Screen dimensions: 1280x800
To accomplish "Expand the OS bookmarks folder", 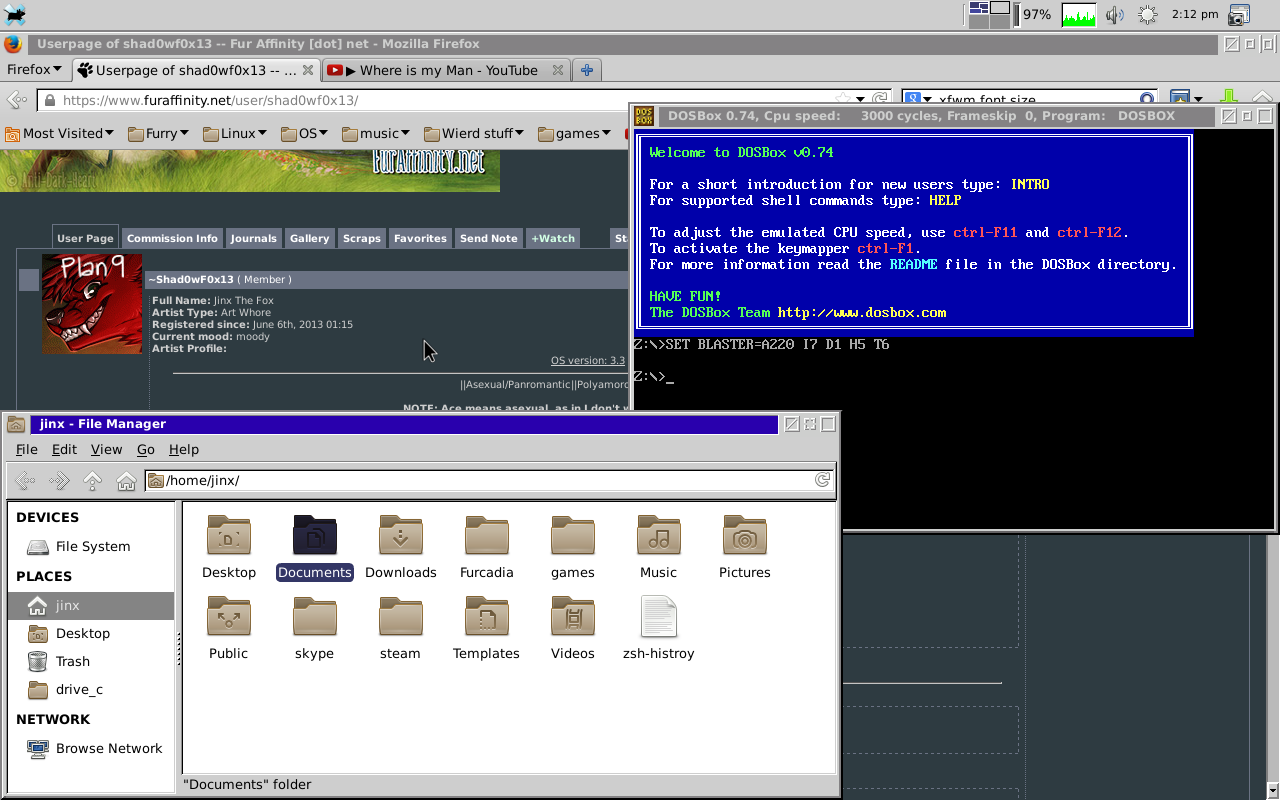I will tap(305, 133).
